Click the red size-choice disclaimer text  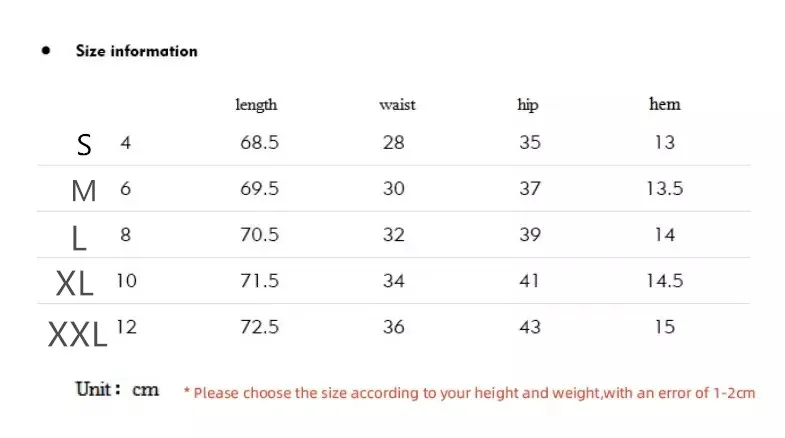(x=469, y=393)
